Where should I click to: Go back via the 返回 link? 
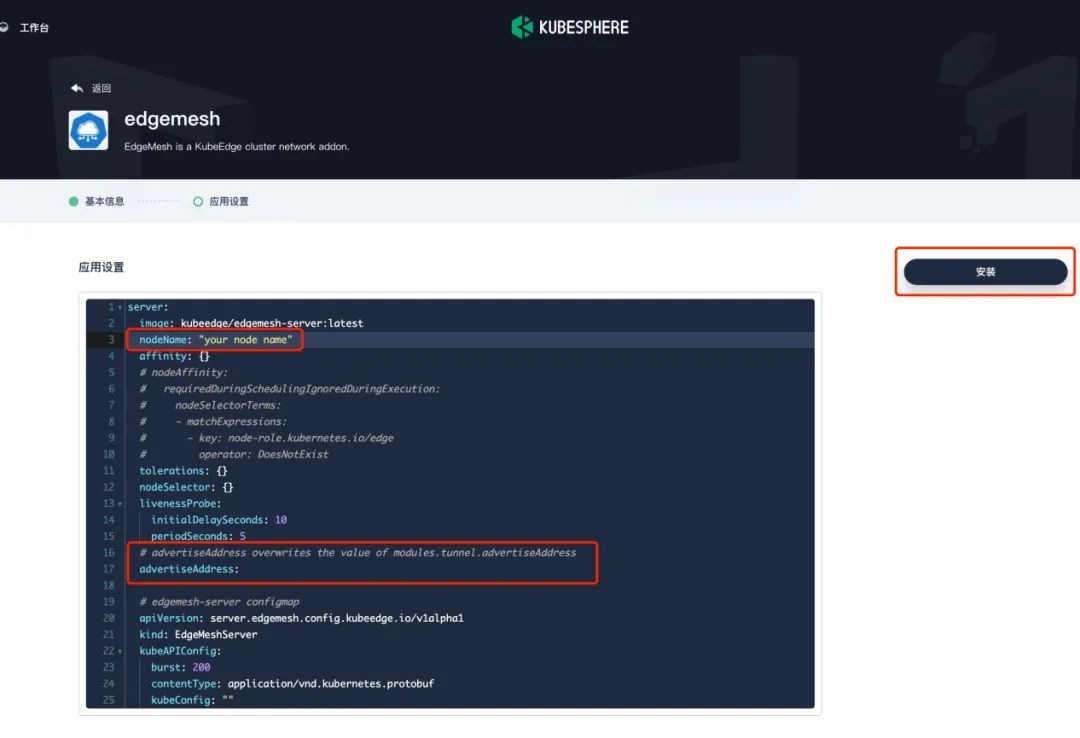click(101, 88)
